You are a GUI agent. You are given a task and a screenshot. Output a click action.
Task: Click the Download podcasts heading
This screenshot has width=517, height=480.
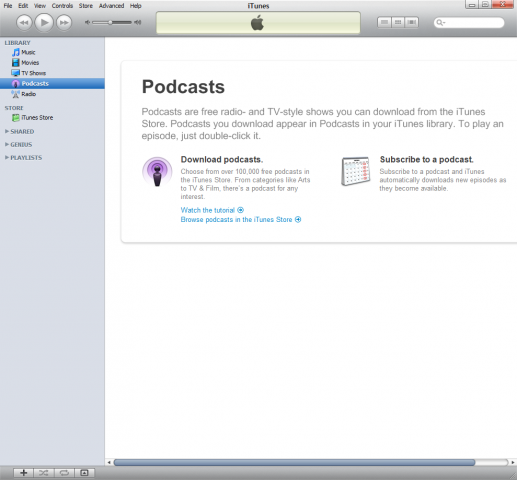pos(222,159)
